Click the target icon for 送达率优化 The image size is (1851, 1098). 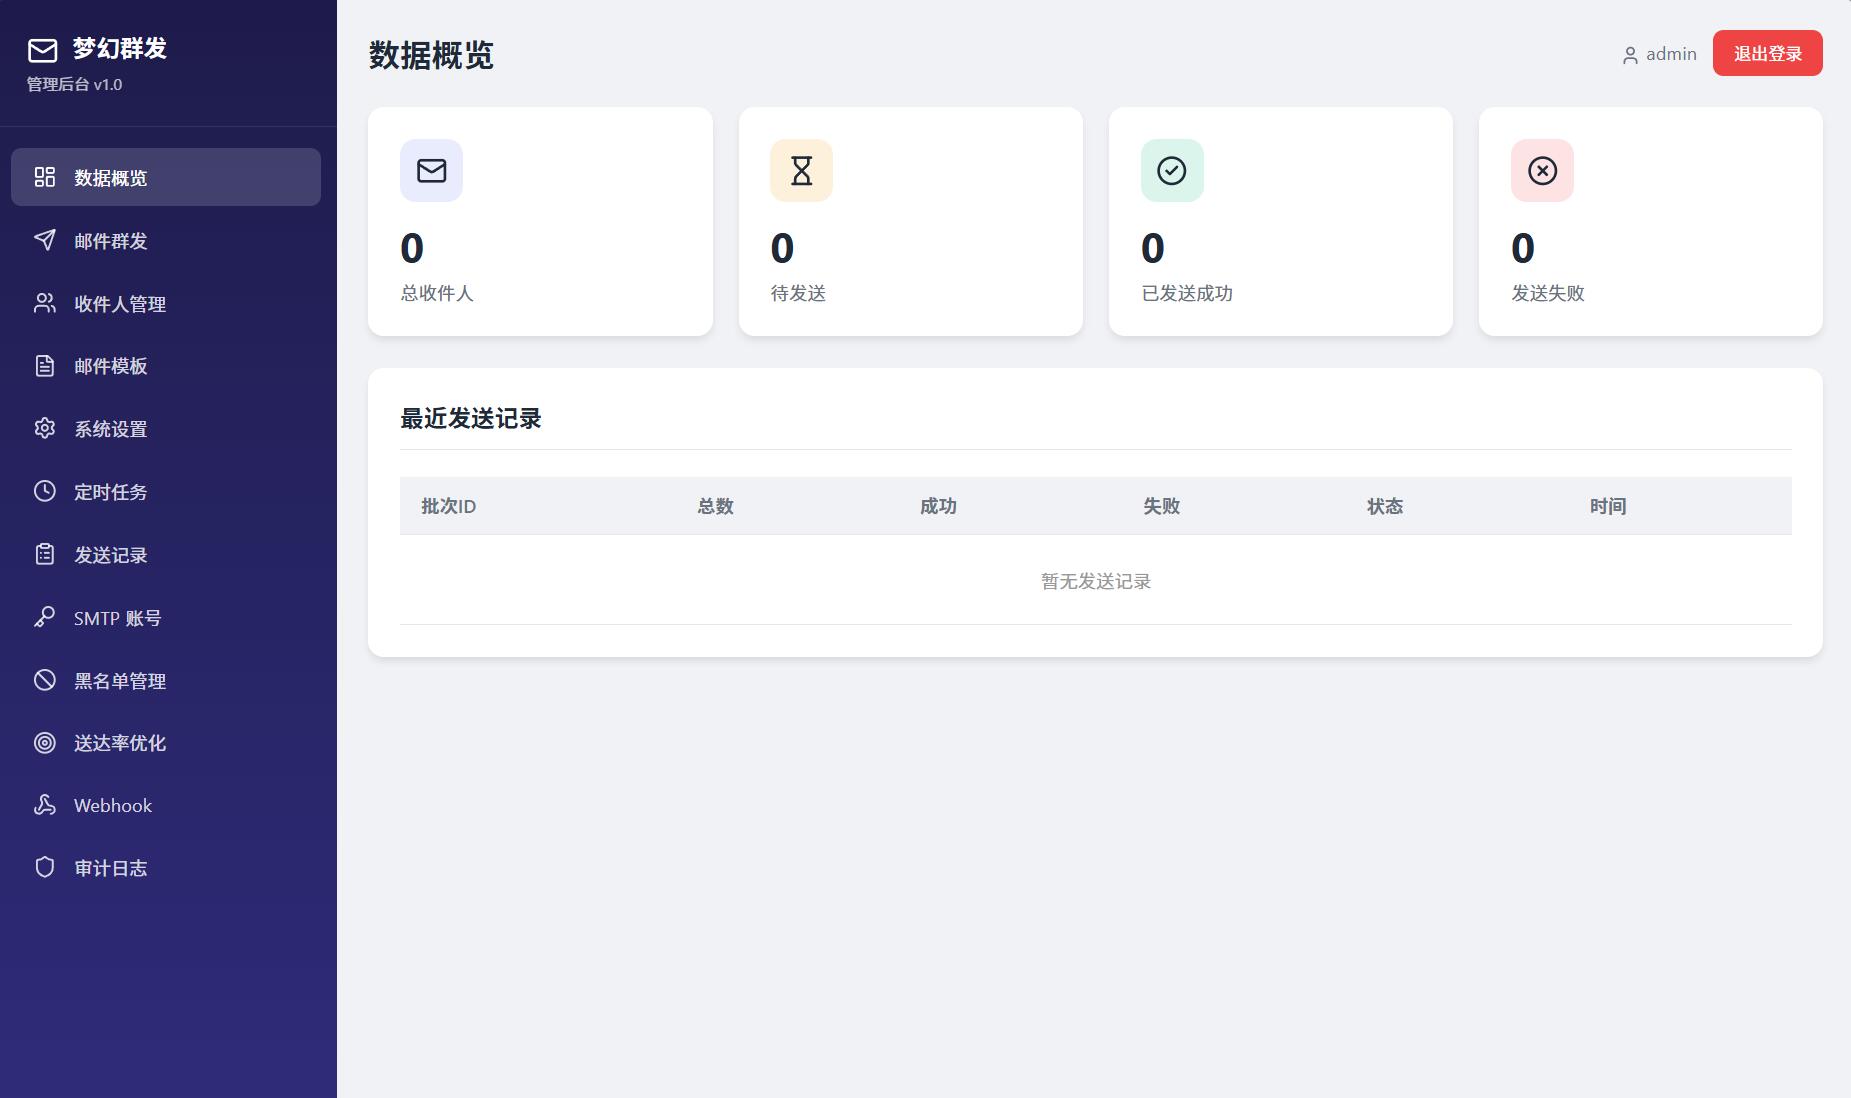coord(45,742)
